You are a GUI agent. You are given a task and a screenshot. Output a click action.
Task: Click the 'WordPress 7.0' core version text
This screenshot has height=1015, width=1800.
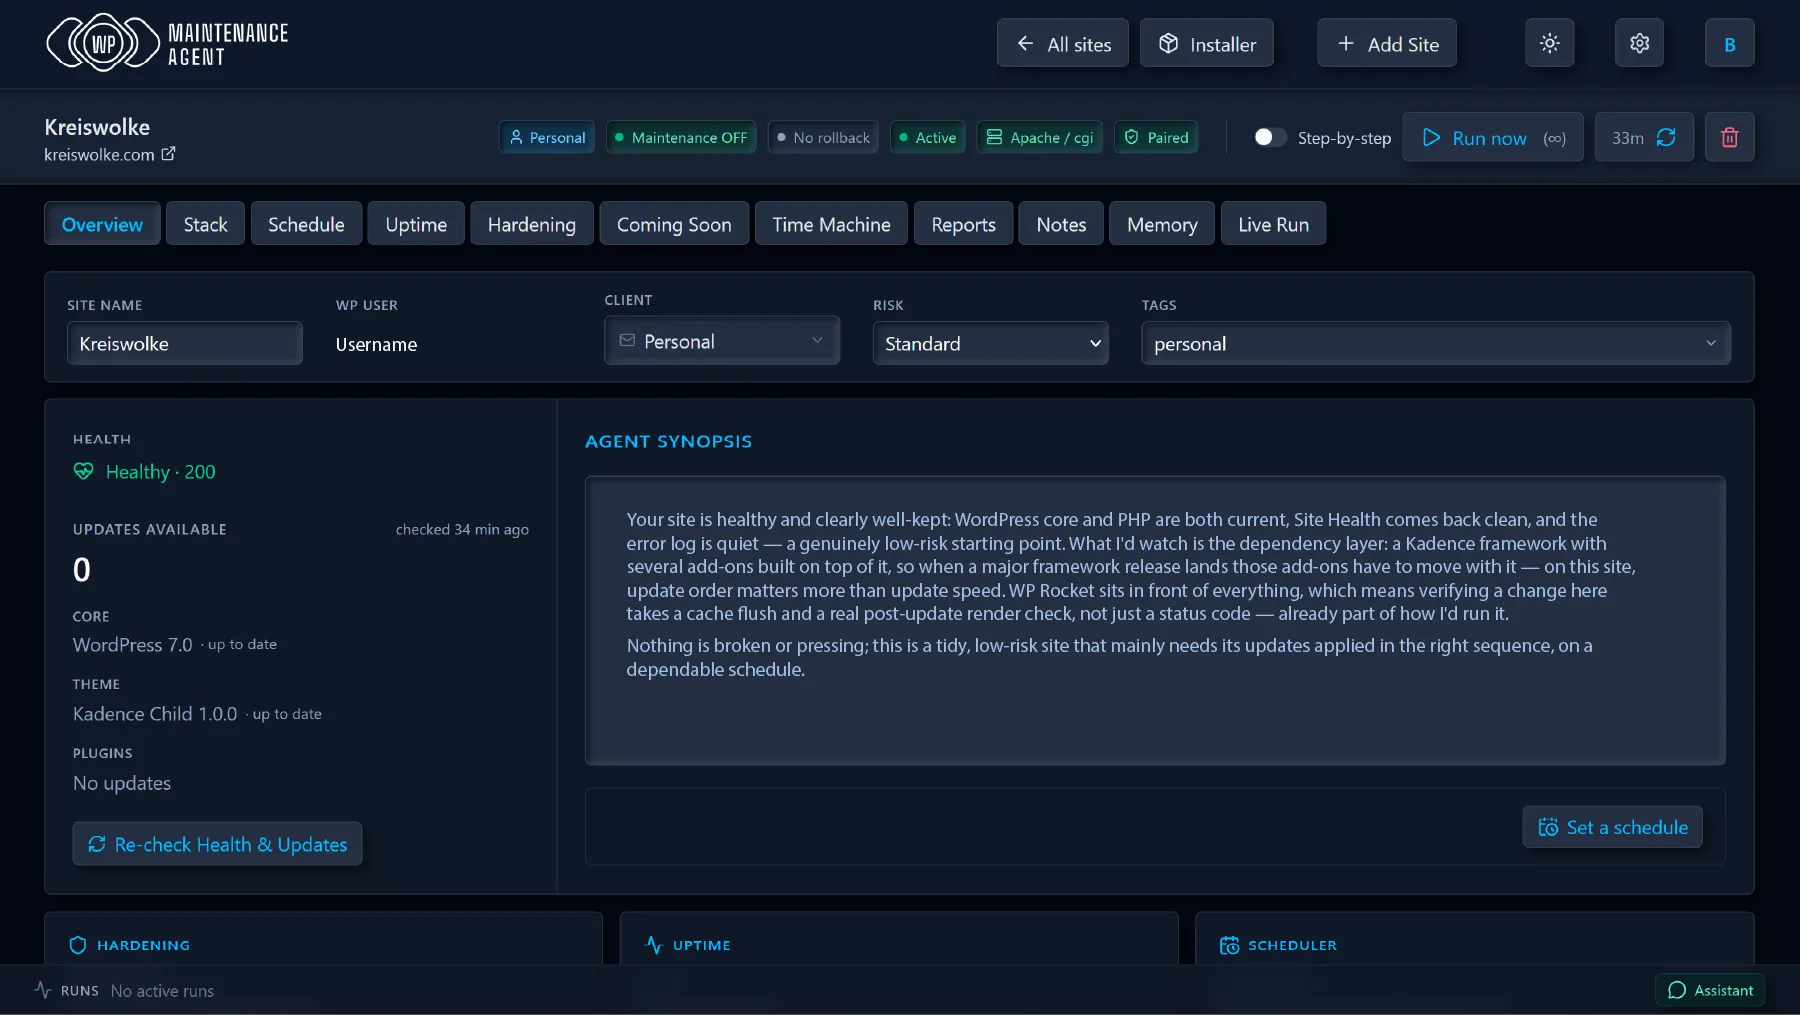tap(132, 645)
